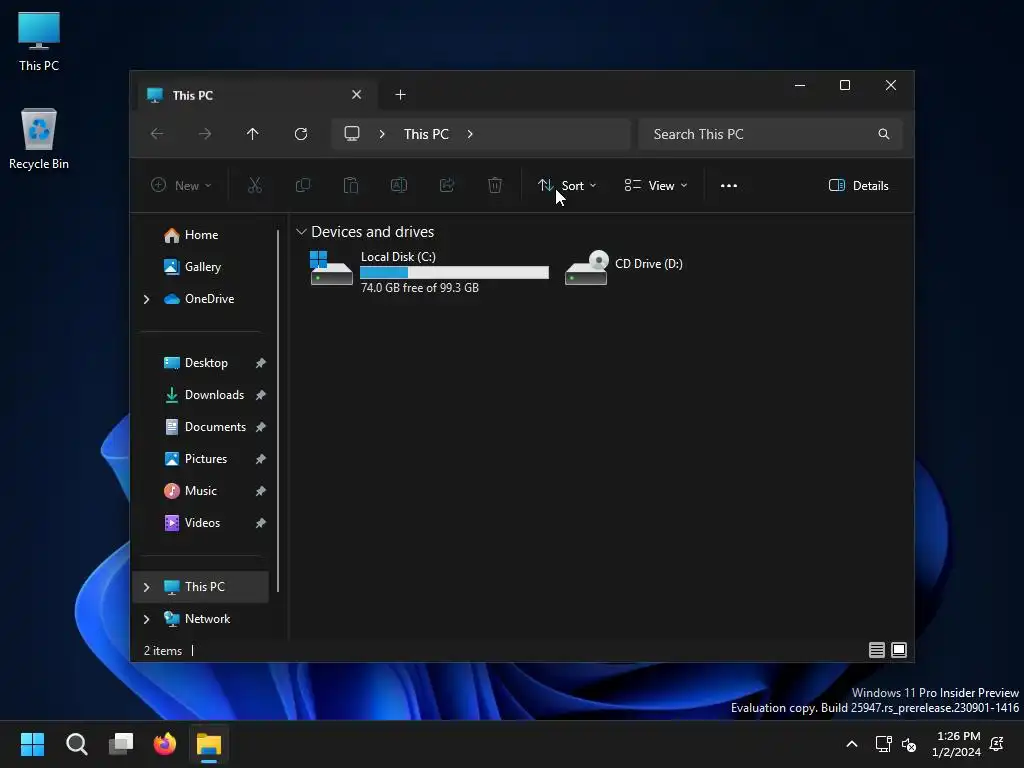Switch to details list view icon

click(876, 650)
